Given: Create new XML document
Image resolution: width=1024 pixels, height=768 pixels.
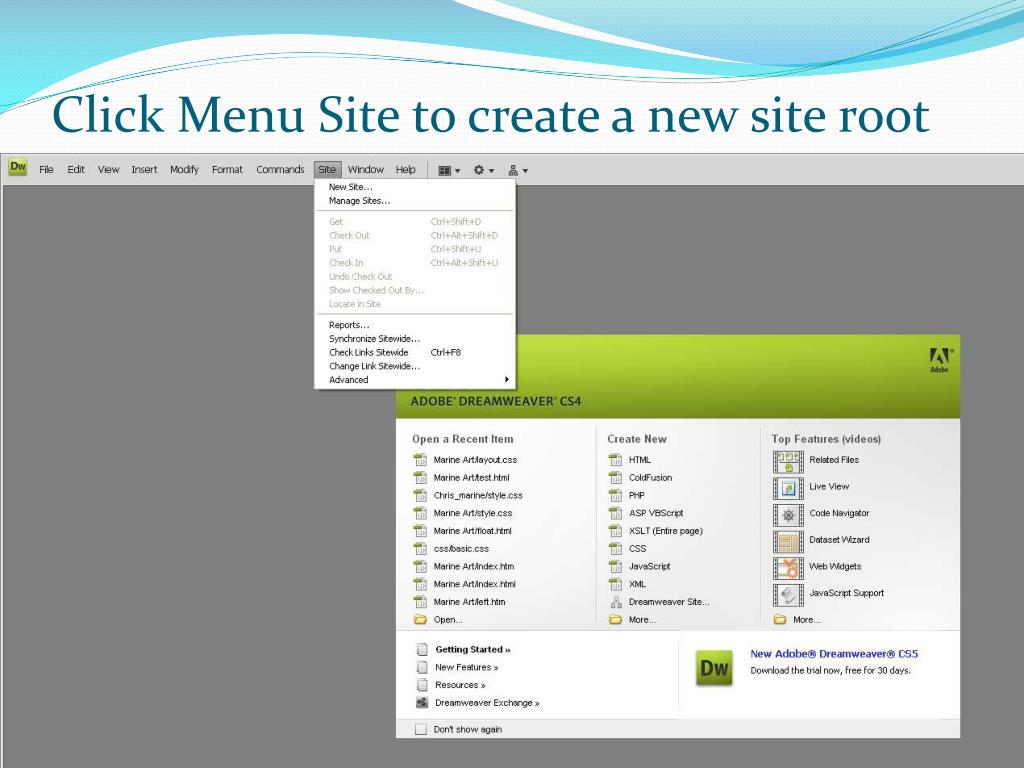Looking at the screenshot, I should (637, 584).
